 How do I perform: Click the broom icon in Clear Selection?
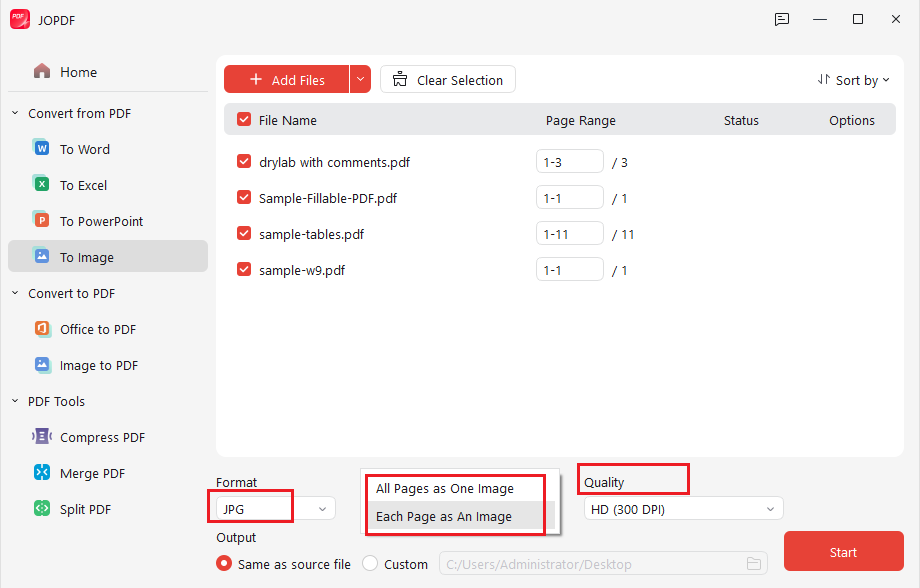point(400,79)
